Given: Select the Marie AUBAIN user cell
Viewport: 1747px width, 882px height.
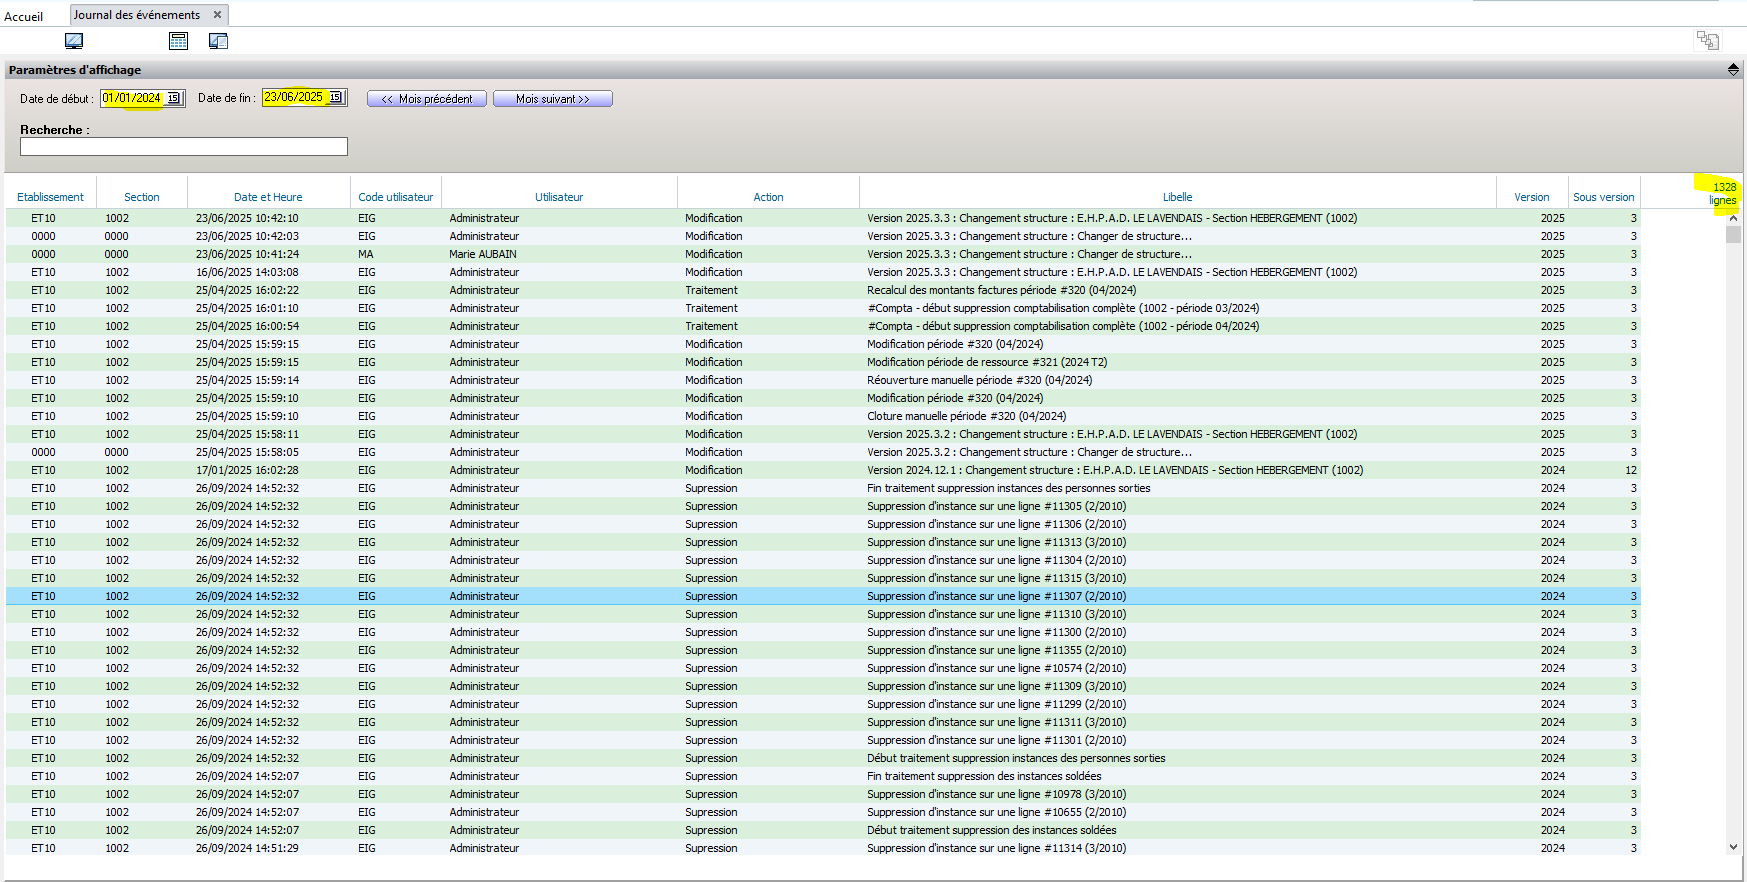Looking at the screenshot, I should (x=482, y=254).
